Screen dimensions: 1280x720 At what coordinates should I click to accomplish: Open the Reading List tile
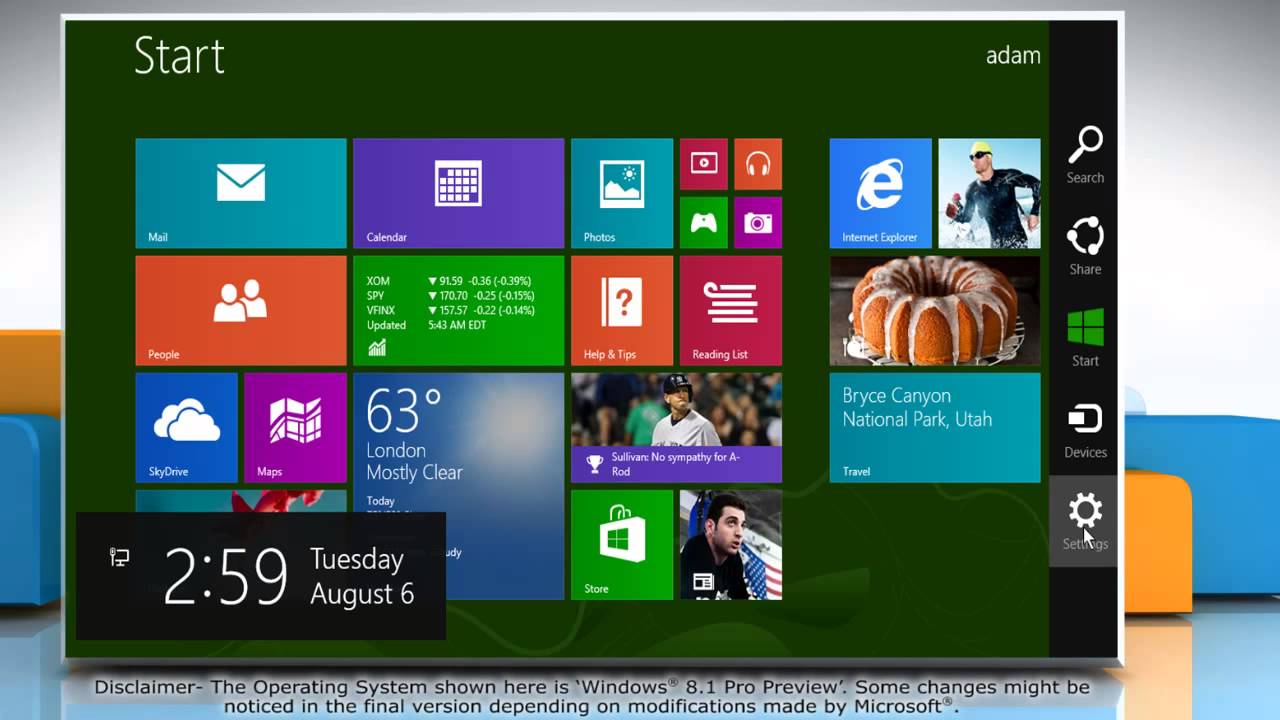pos(731,310)
